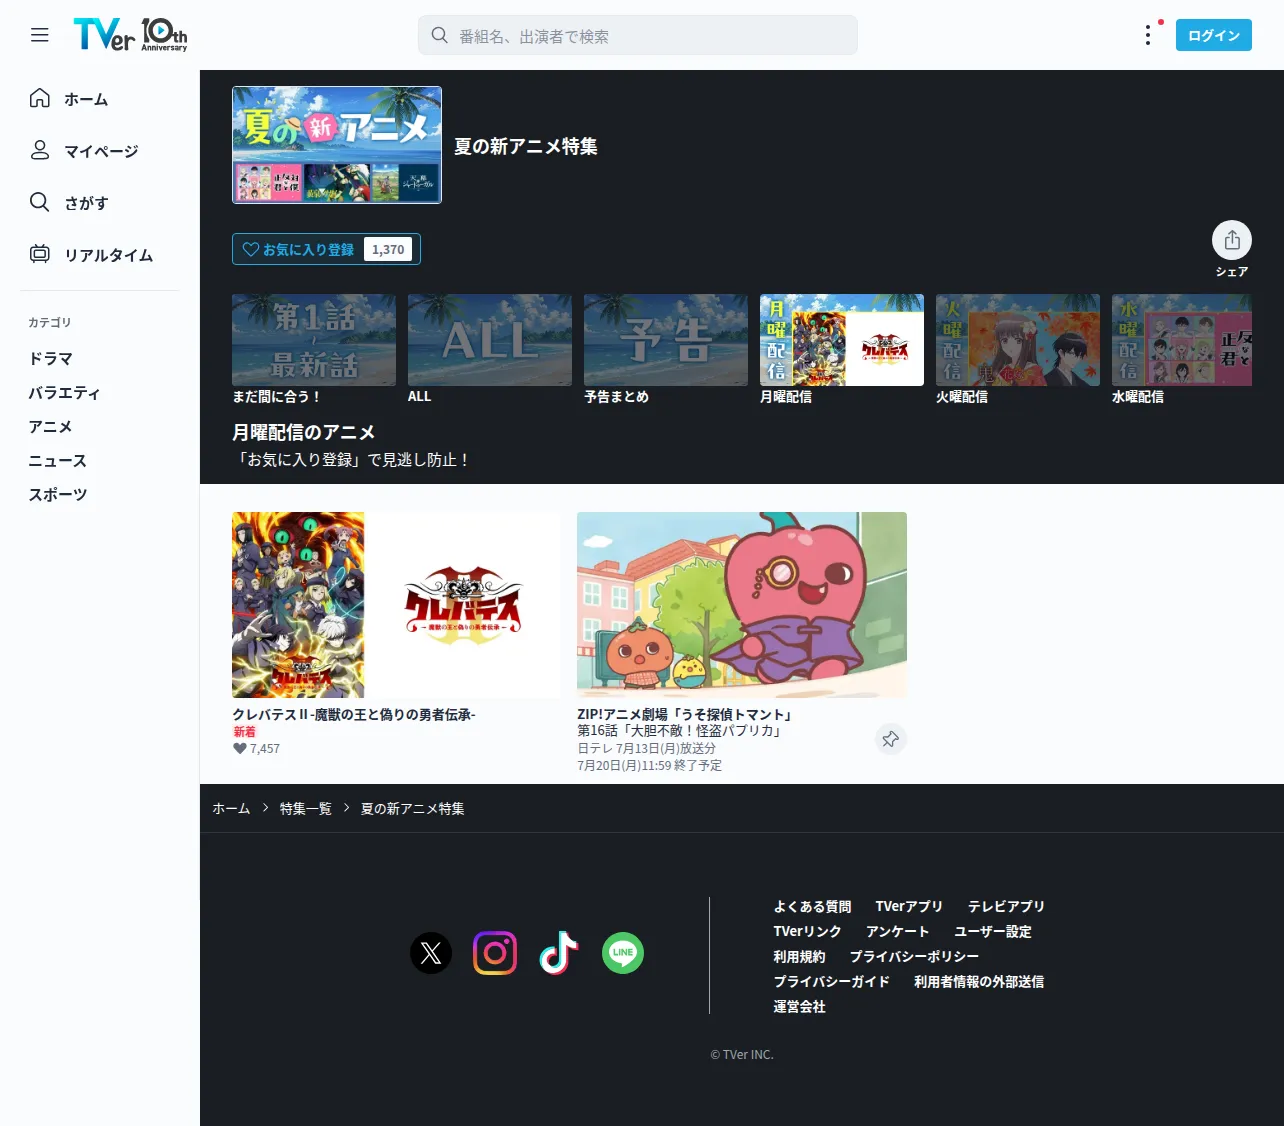
Task: Open TVer's X (Twitter) account
Action: (431, 953)
